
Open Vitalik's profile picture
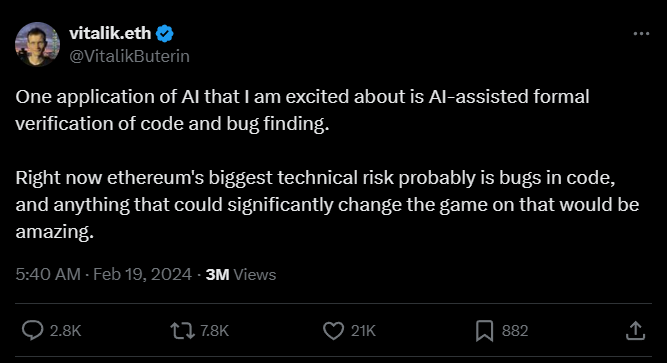(x=37, y=44)
